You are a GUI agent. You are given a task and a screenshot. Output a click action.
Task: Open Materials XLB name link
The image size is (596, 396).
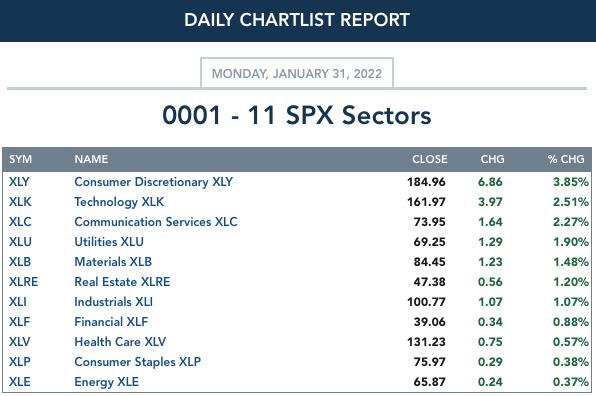coord(113,262)
